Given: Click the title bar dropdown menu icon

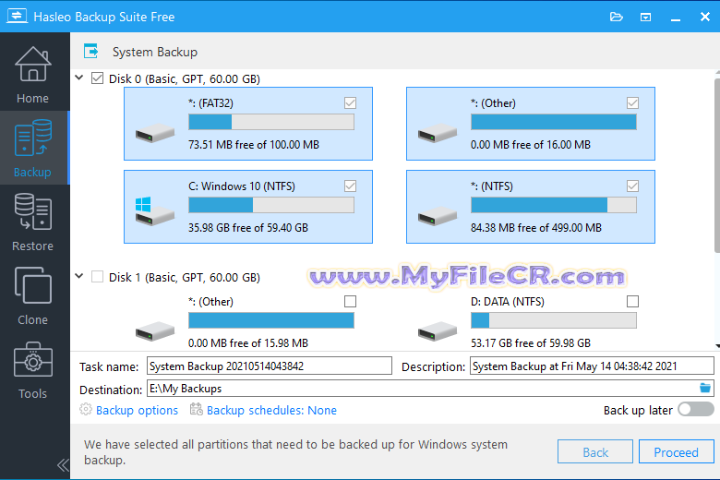Looking at the screenshot, I should coord(646,17).
